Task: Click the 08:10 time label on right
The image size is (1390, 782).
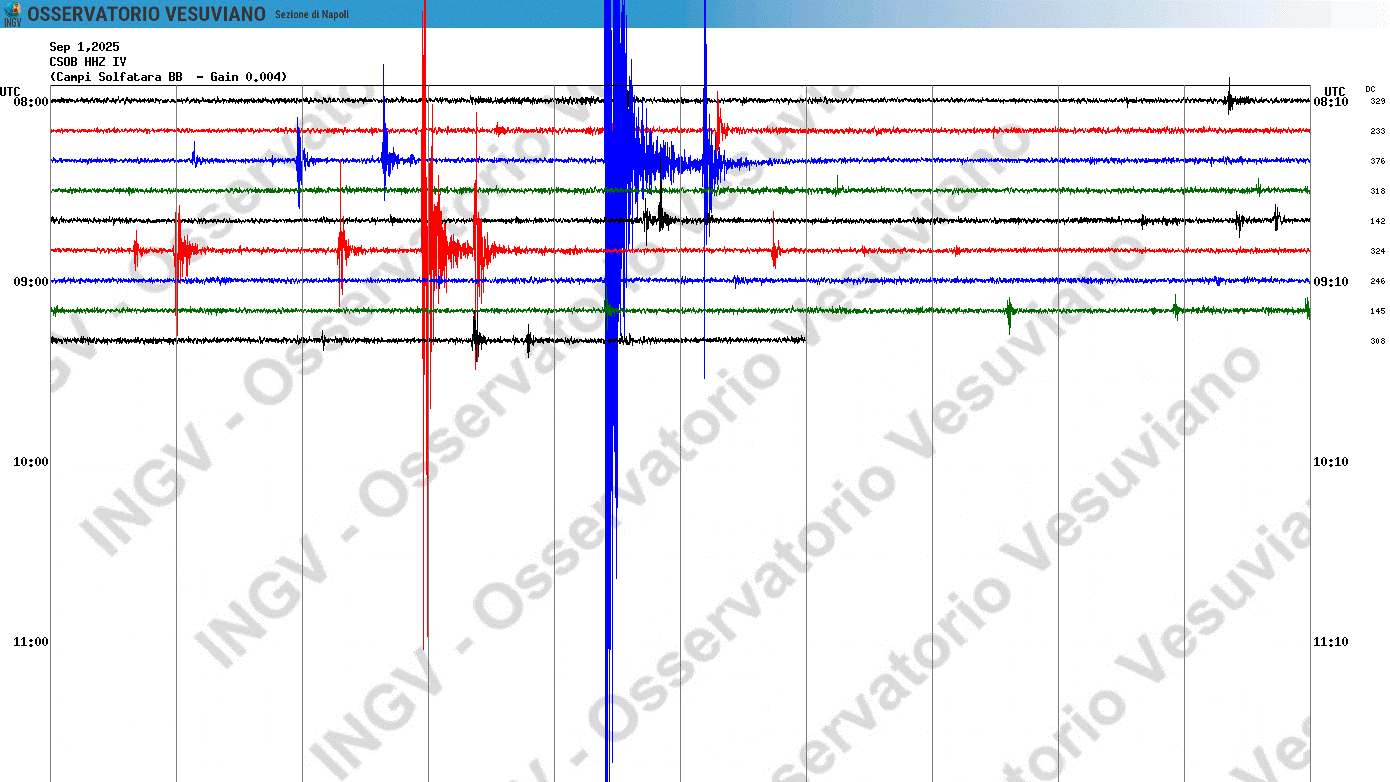Action: click(x=1330, y=102)
